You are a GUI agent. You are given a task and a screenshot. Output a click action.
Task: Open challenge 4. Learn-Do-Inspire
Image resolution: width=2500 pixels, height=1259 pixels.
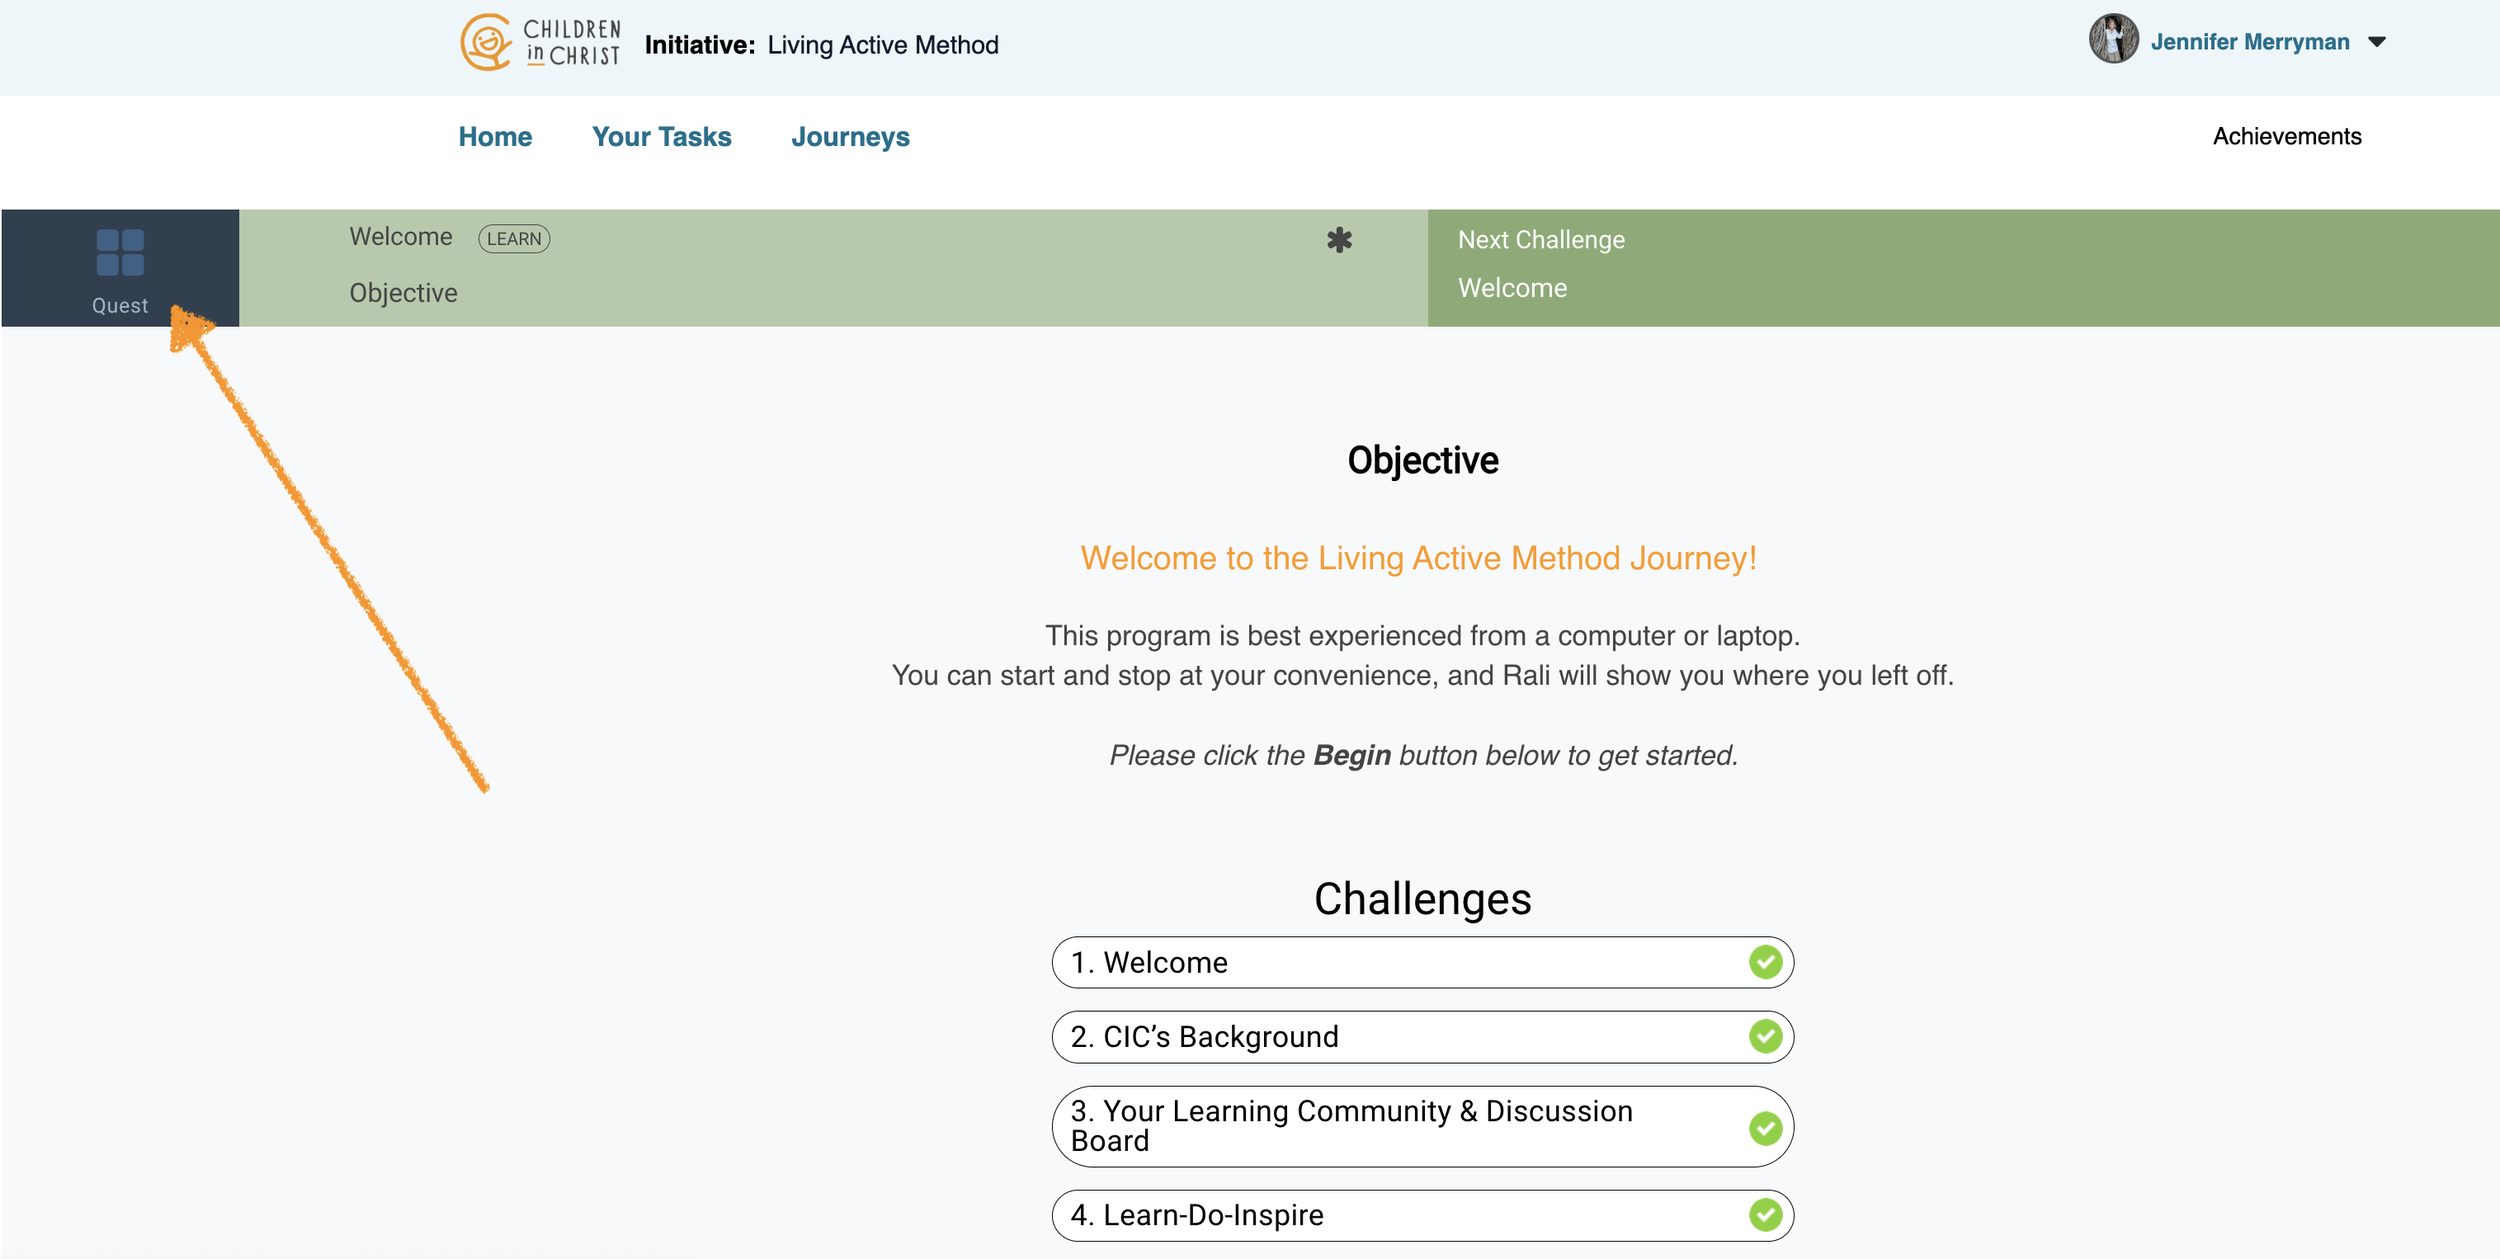pos(1400,1215)
